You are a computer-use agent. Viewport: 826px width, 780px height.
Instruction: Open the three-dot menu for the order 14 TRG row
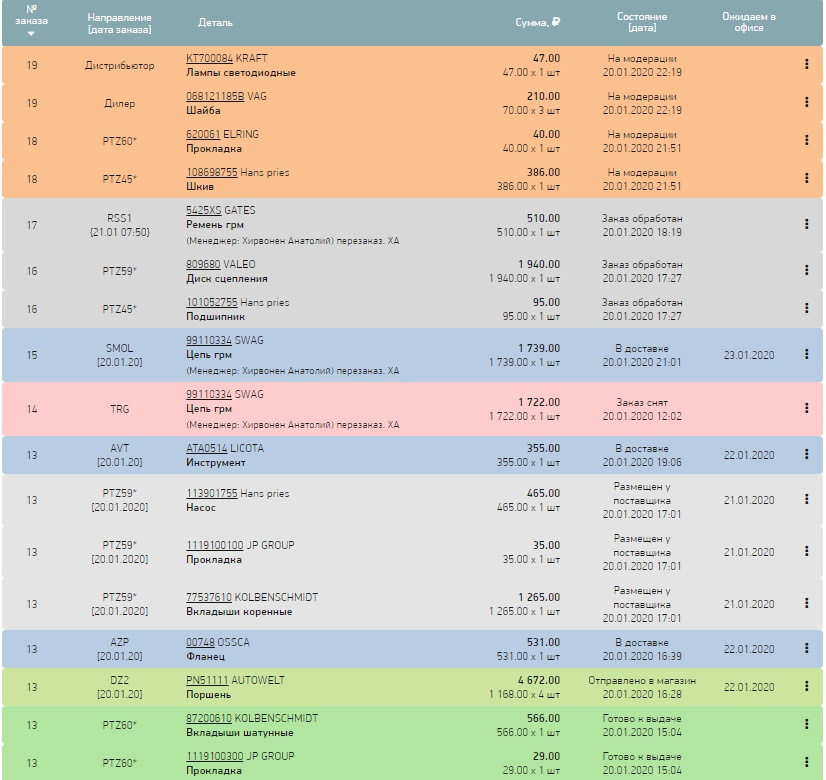pyautogui.click(x=807, y=408)
